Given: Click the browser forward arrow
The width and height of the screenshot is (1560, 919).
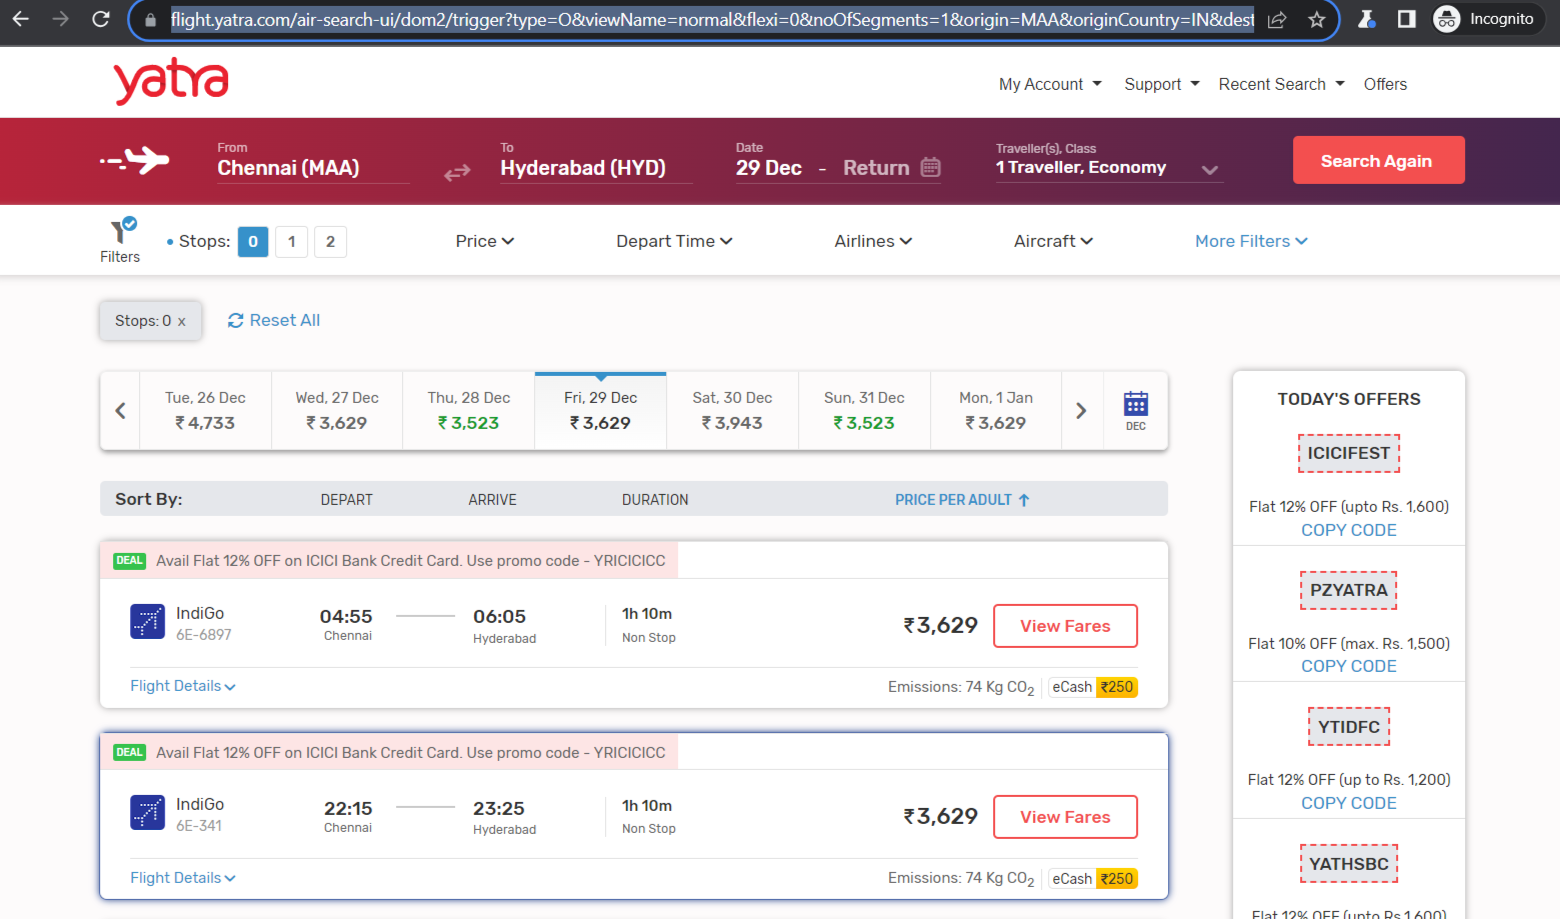Looking at the screenshot, I should [x=61, y=19].
